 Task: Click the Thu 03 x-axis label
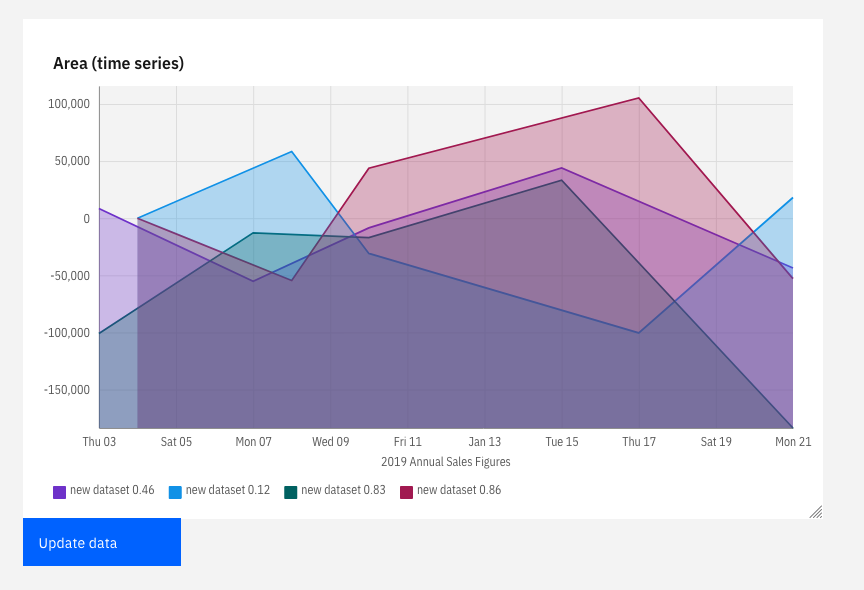(x=99, y=442)
